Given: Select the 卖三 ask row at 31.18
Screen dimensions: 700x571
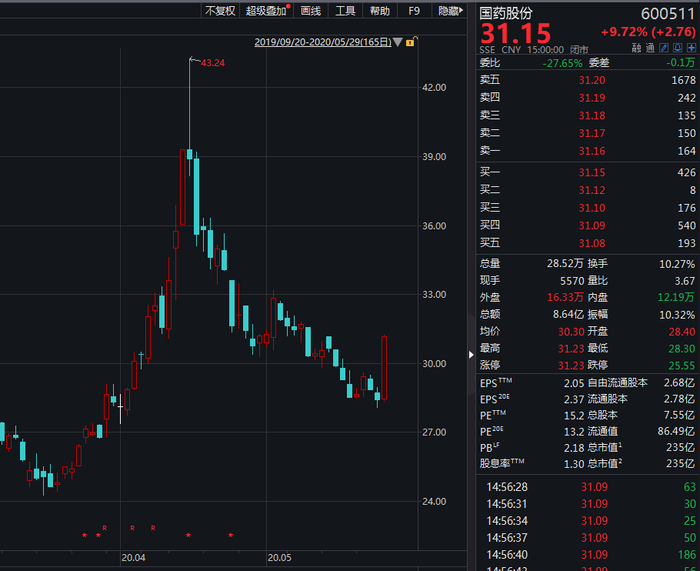Looking at the screenshot, I should point(588,116).
